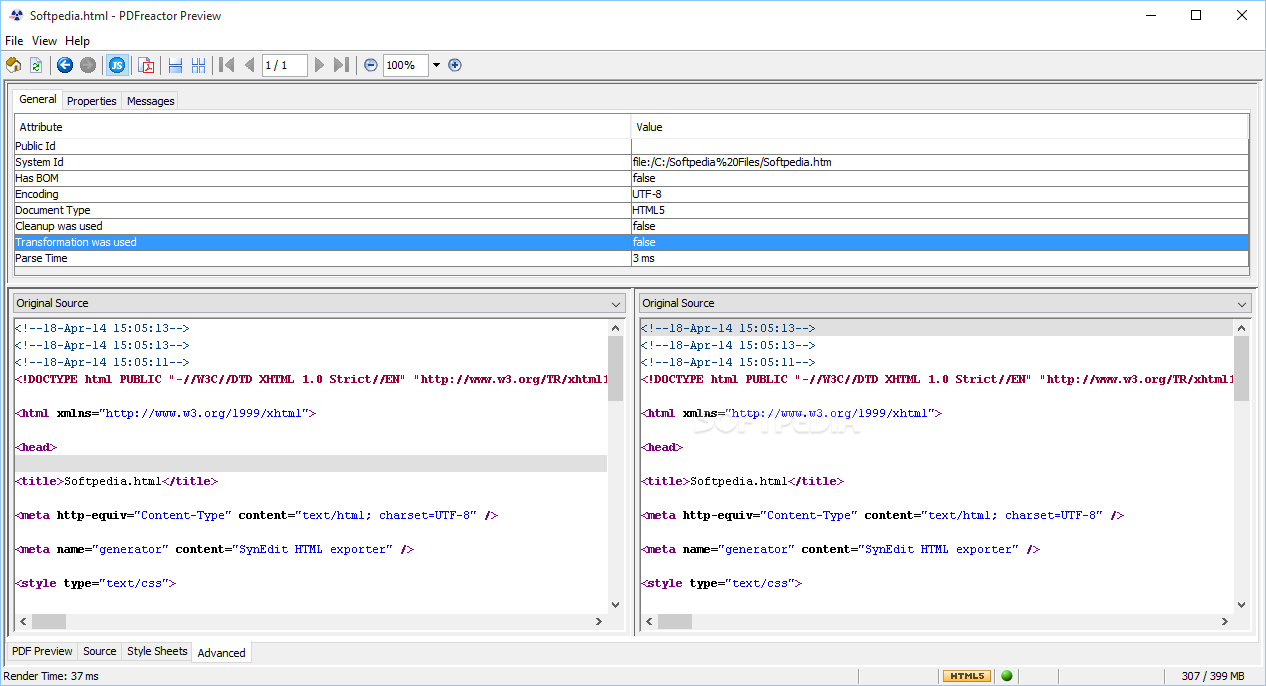Click right arrow of right horizontal scrollbar
1266x686 pixels.
(1225, 621)
